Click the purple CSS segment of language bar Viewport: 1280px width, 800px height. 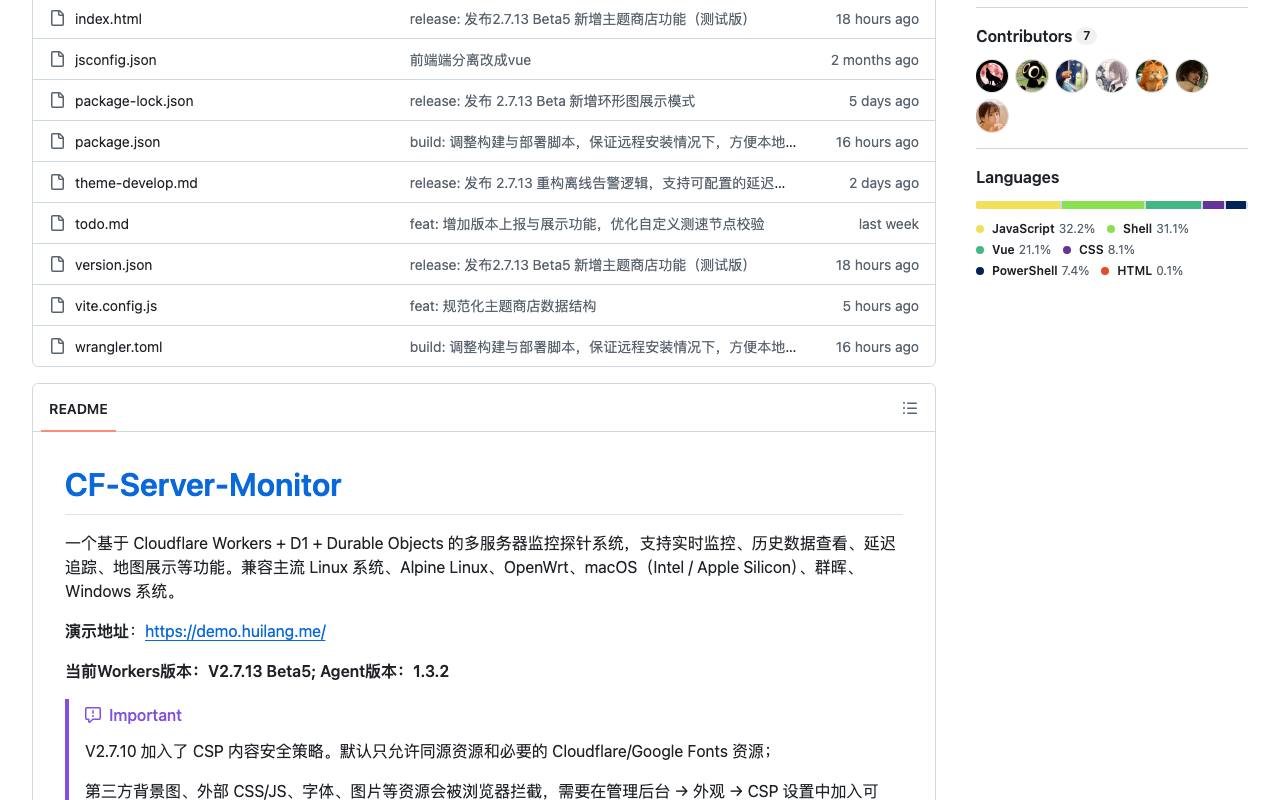click(x=1214, y=205)
